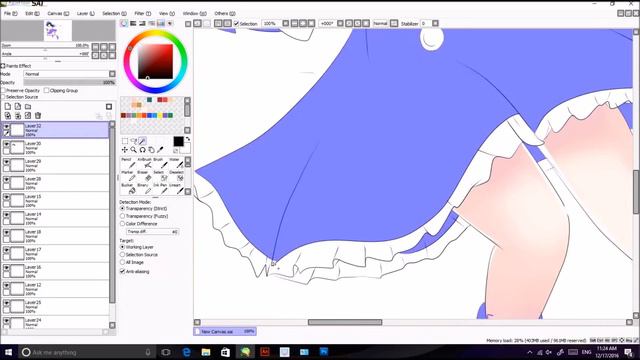Collapse the Paints Effect section
The width and height of the screenshot is (640, 360).
click(3, 66)
